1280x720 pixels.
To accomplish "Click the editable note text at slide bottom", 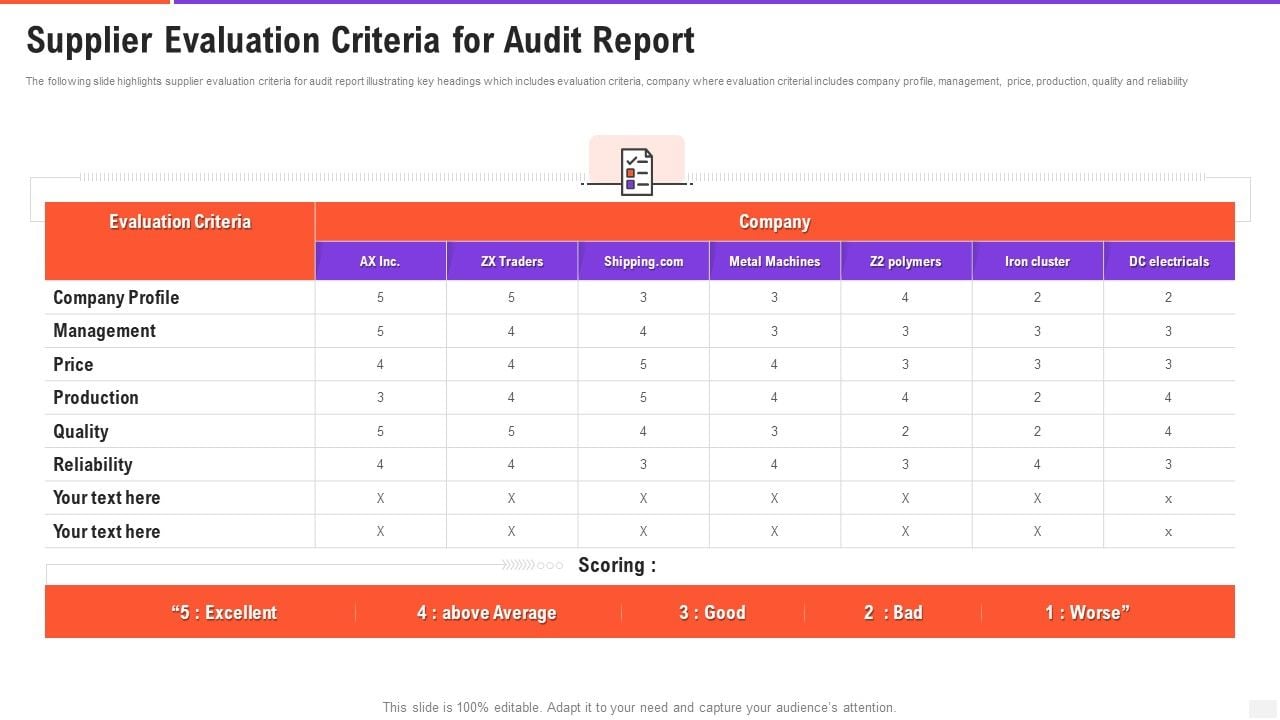I will click(639, 707).
